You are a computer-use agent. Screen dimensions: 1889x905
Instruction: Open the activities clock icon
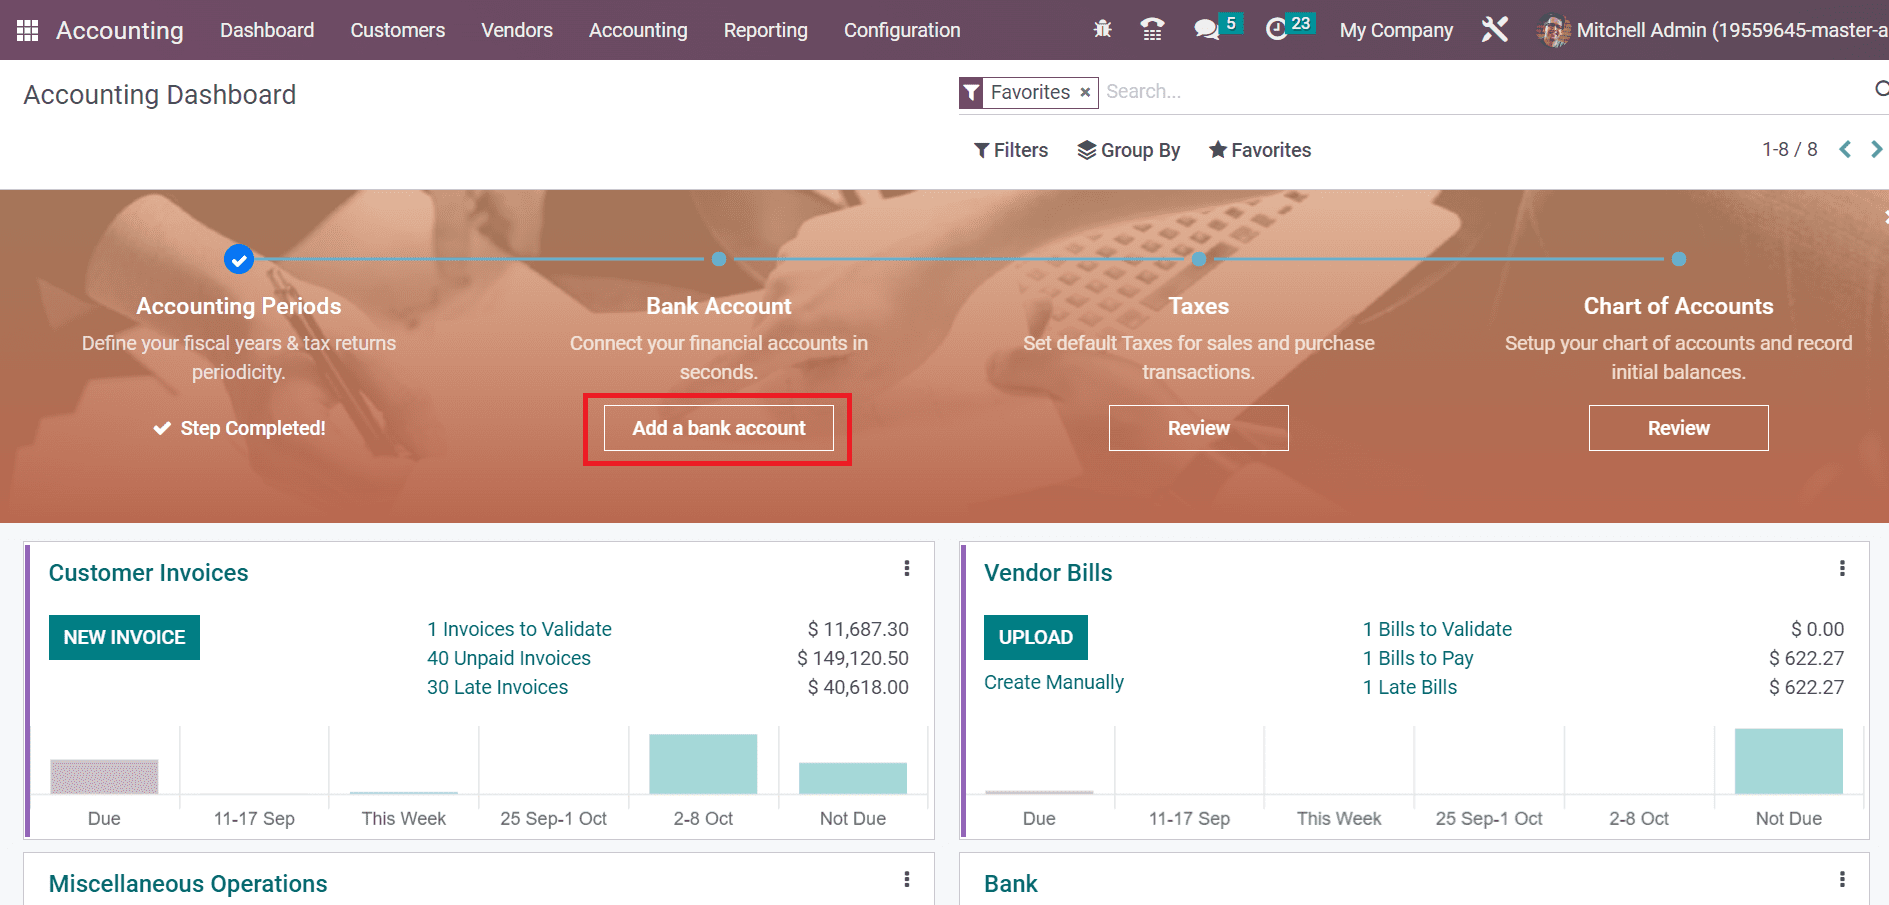click(1277, 30)
